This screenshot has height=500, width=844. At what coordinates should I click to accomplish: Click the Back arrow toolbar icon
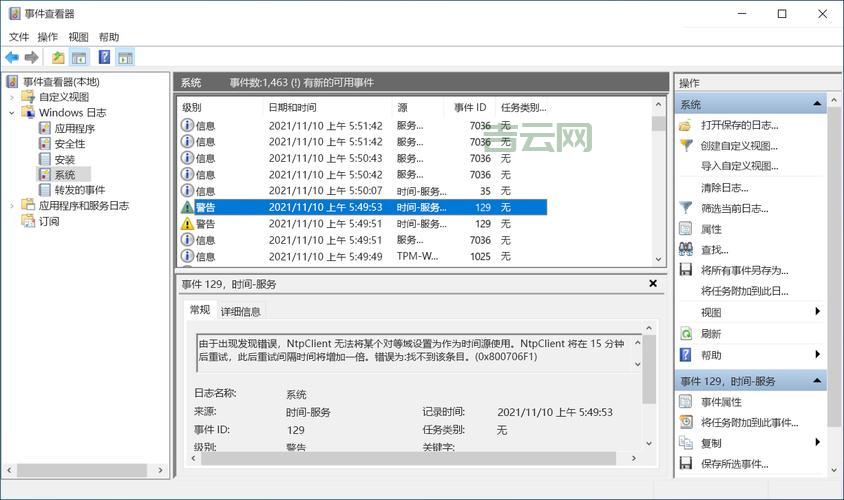(x=12, y=57)
